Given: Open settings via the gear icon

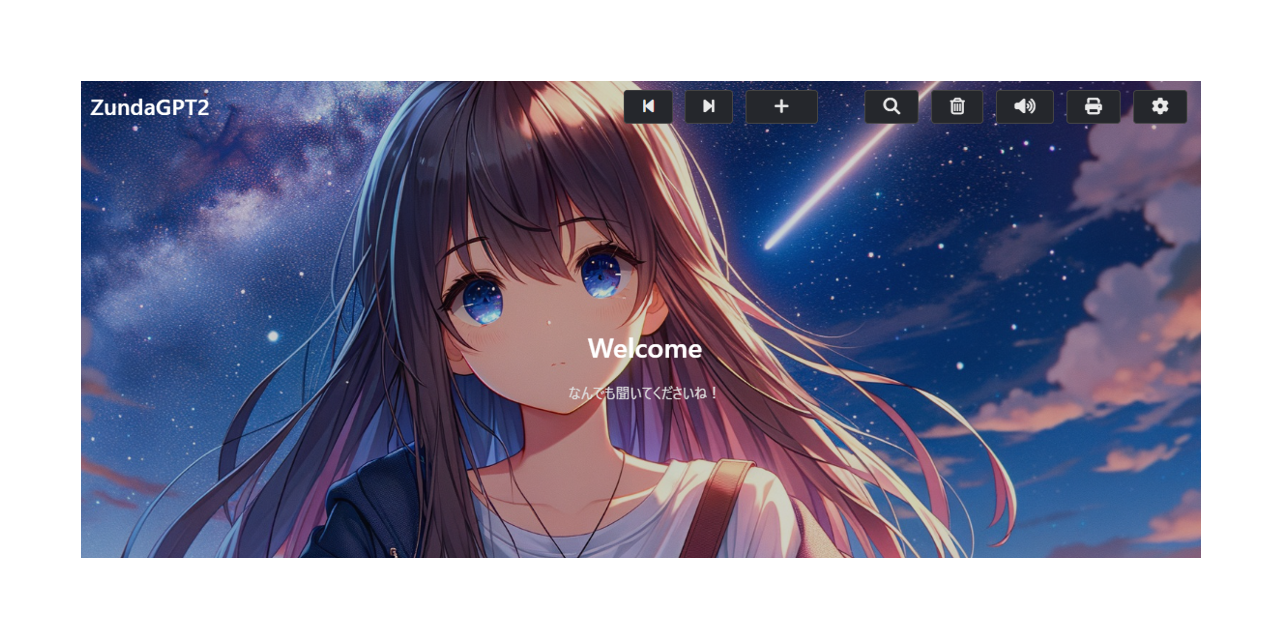Looking at the screenshot, I should (x=1160, y=107).
